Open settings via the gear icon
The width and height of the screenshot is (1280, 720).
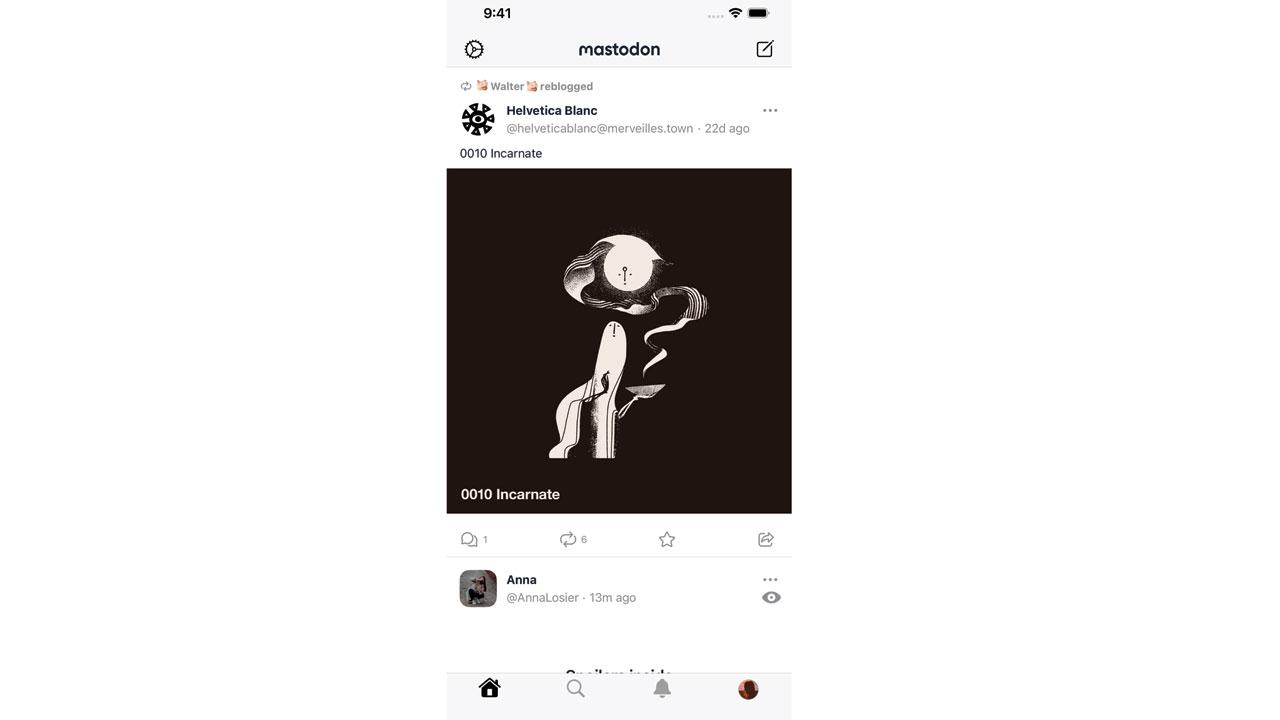pos(474,49)
